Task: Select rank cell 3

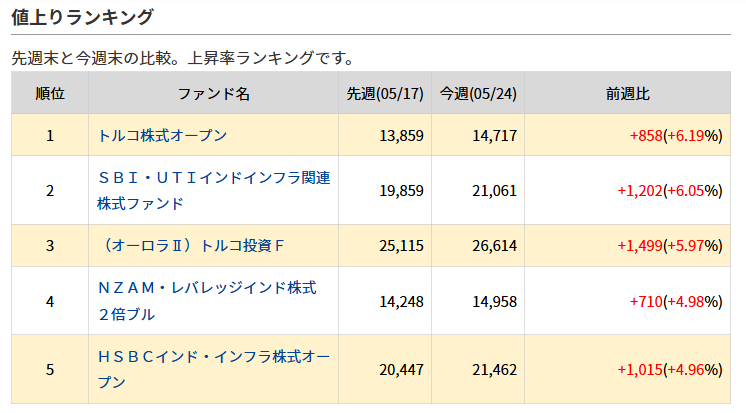Action: (50, 246)
